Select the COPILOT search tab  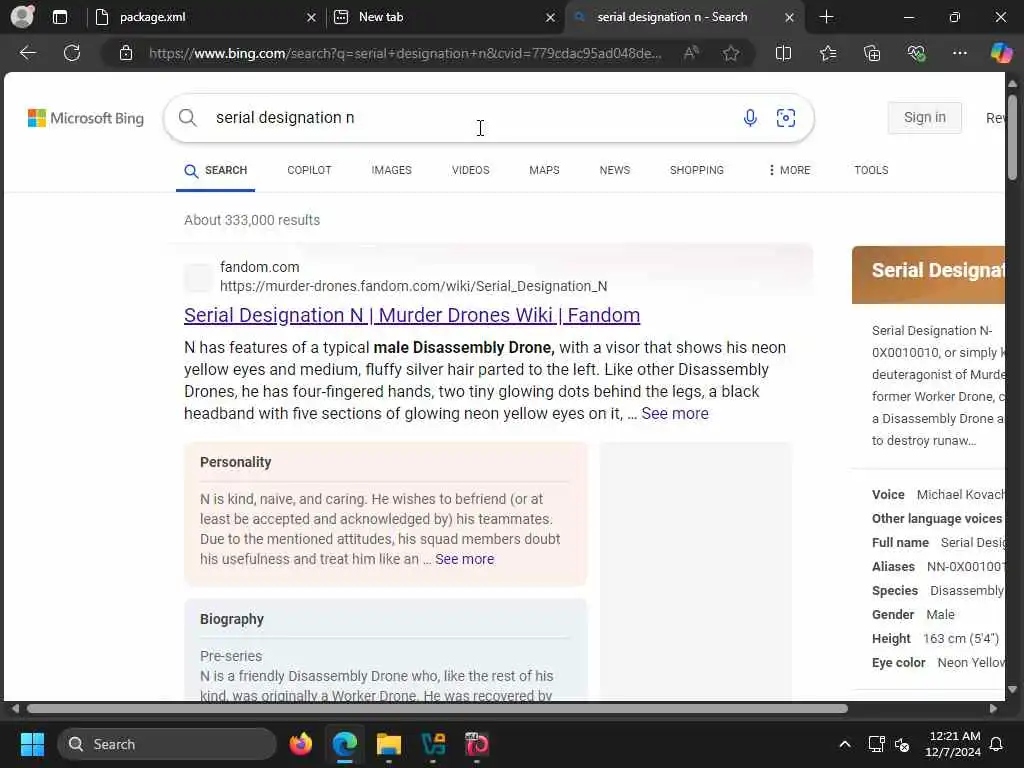(310, 170)
